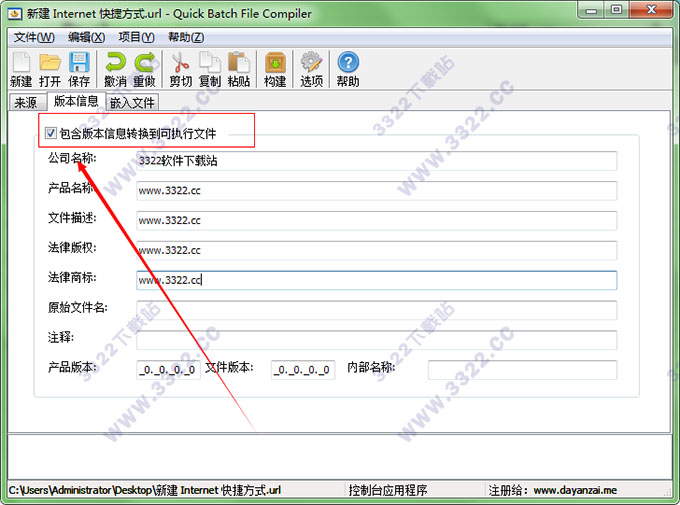Close the Quick Batch File Compiler window
This screenshot has width=680, height=505.
(x=651, y=10)
